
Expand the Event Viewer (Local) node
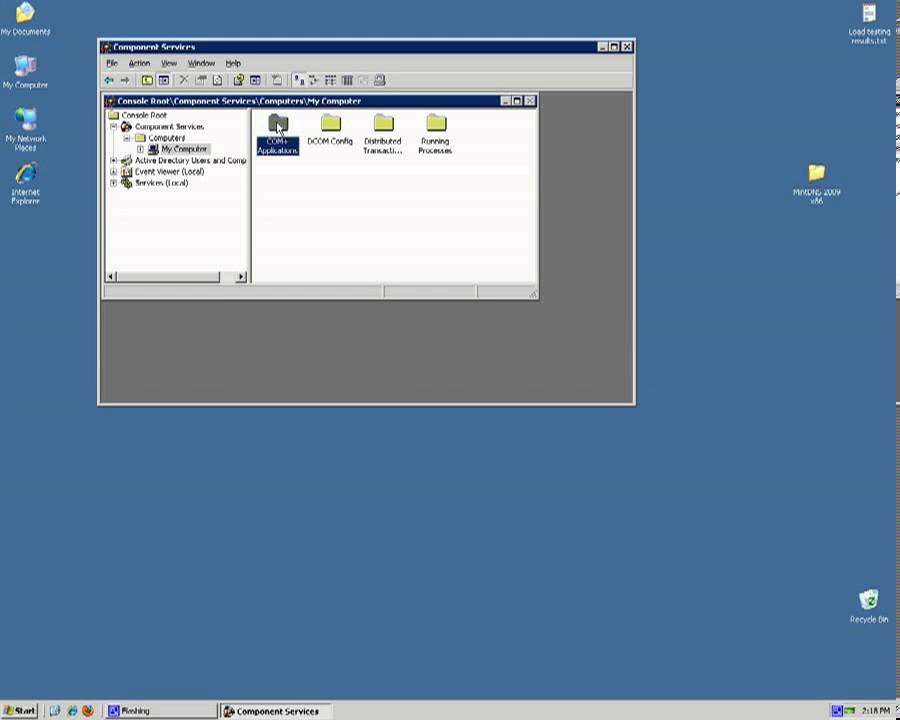(x=114, y=172)
